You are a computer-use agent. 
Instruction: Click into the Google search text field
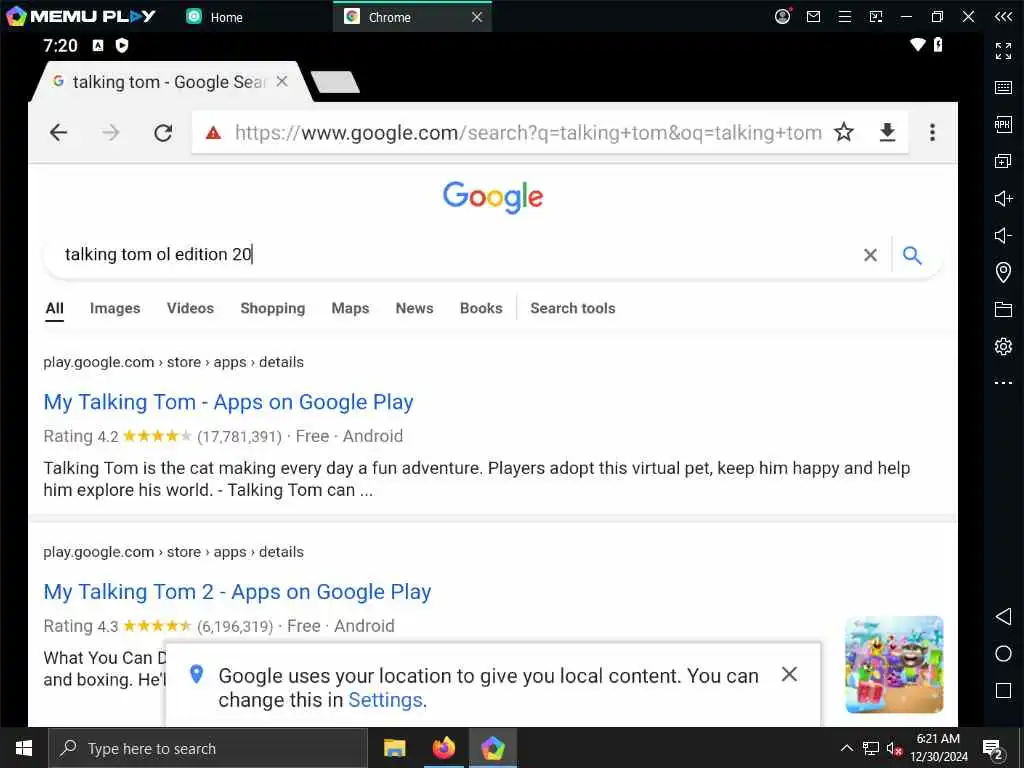pyautogui.click(x=457, y=255)
